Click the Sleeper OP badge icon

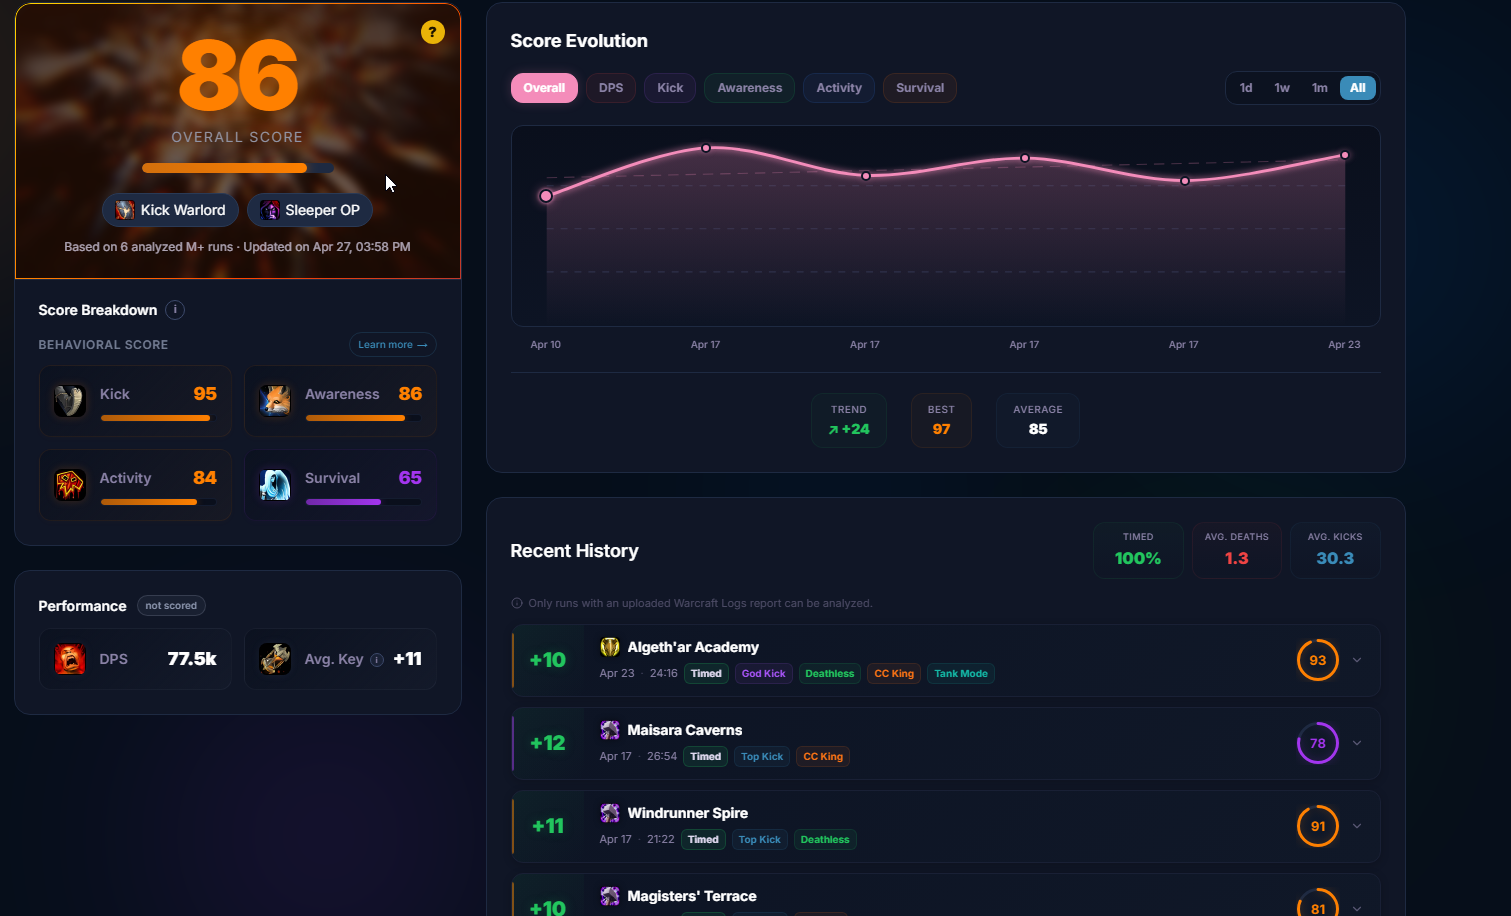point(269,210)
